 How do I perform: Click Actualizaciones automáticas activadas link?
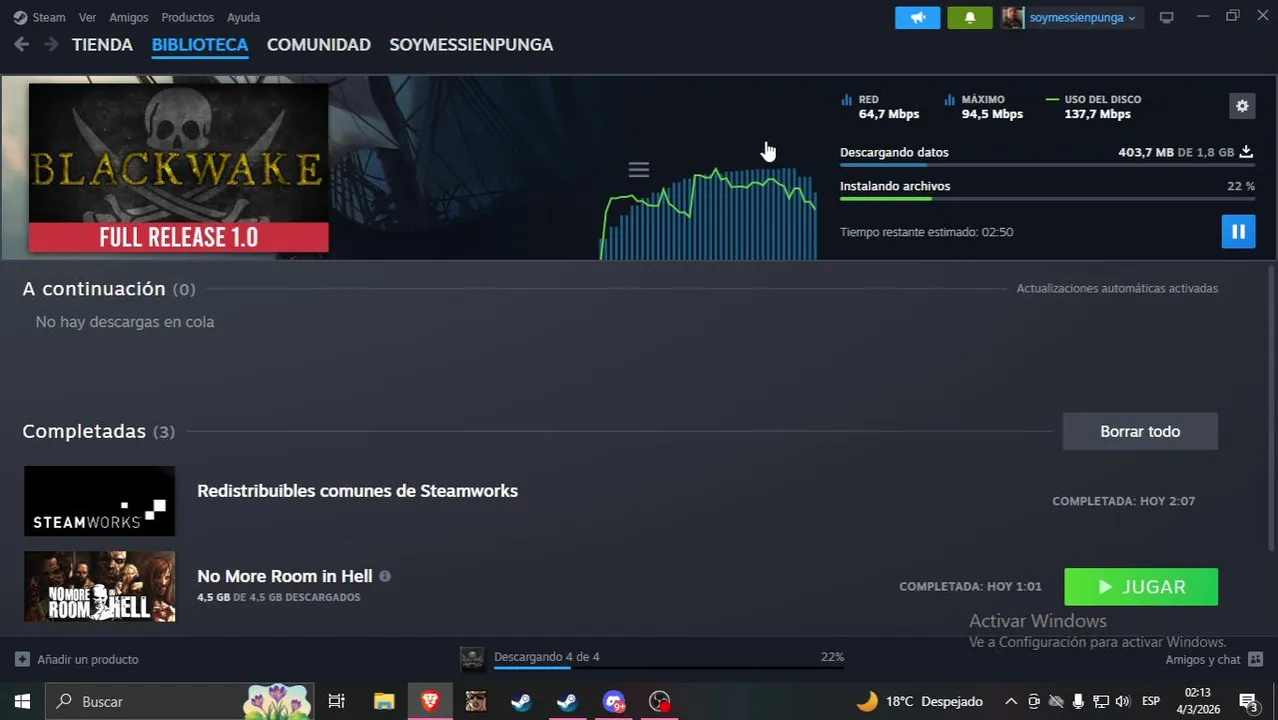tap(1117, 288)
